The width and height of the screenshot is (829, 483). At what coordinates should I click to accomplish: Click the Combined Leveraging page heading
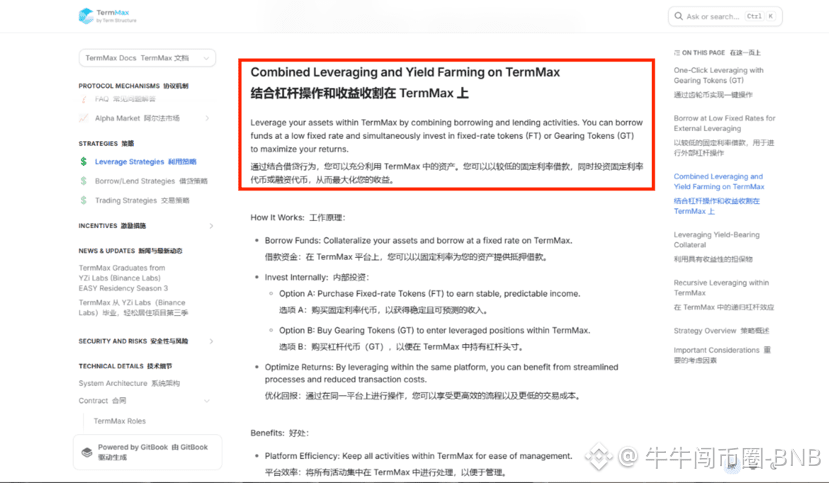point(405,82)
